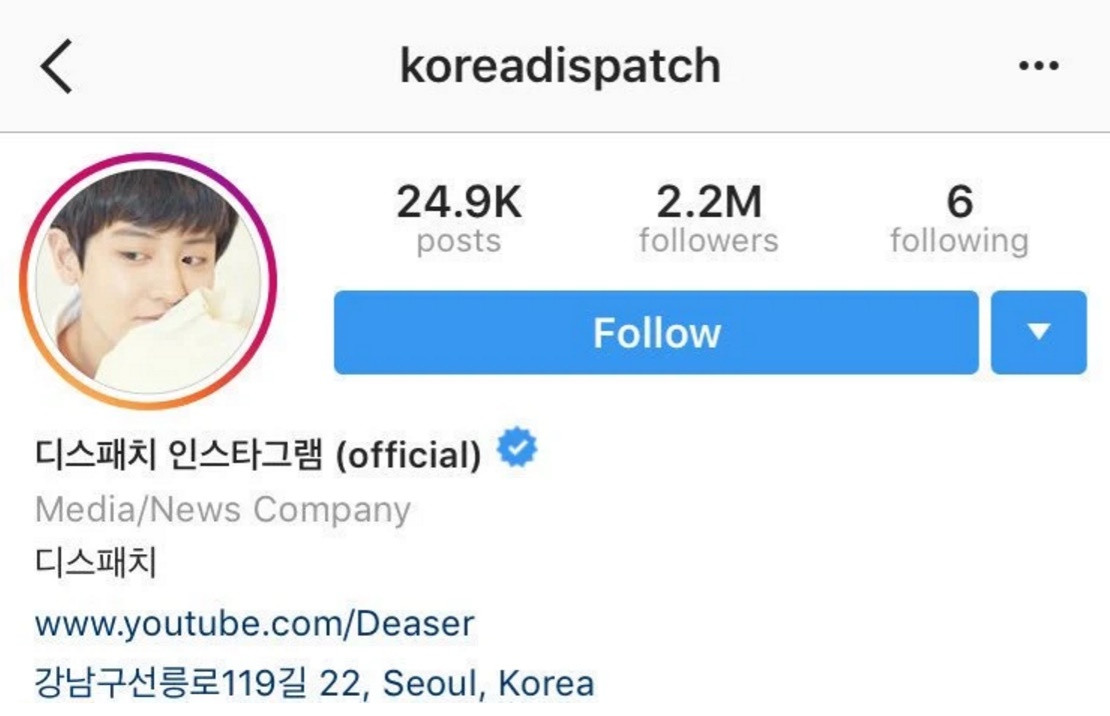This screenshot has width=1110, height=716.
Task: View the profile picture story
Action: click(149, 281)
